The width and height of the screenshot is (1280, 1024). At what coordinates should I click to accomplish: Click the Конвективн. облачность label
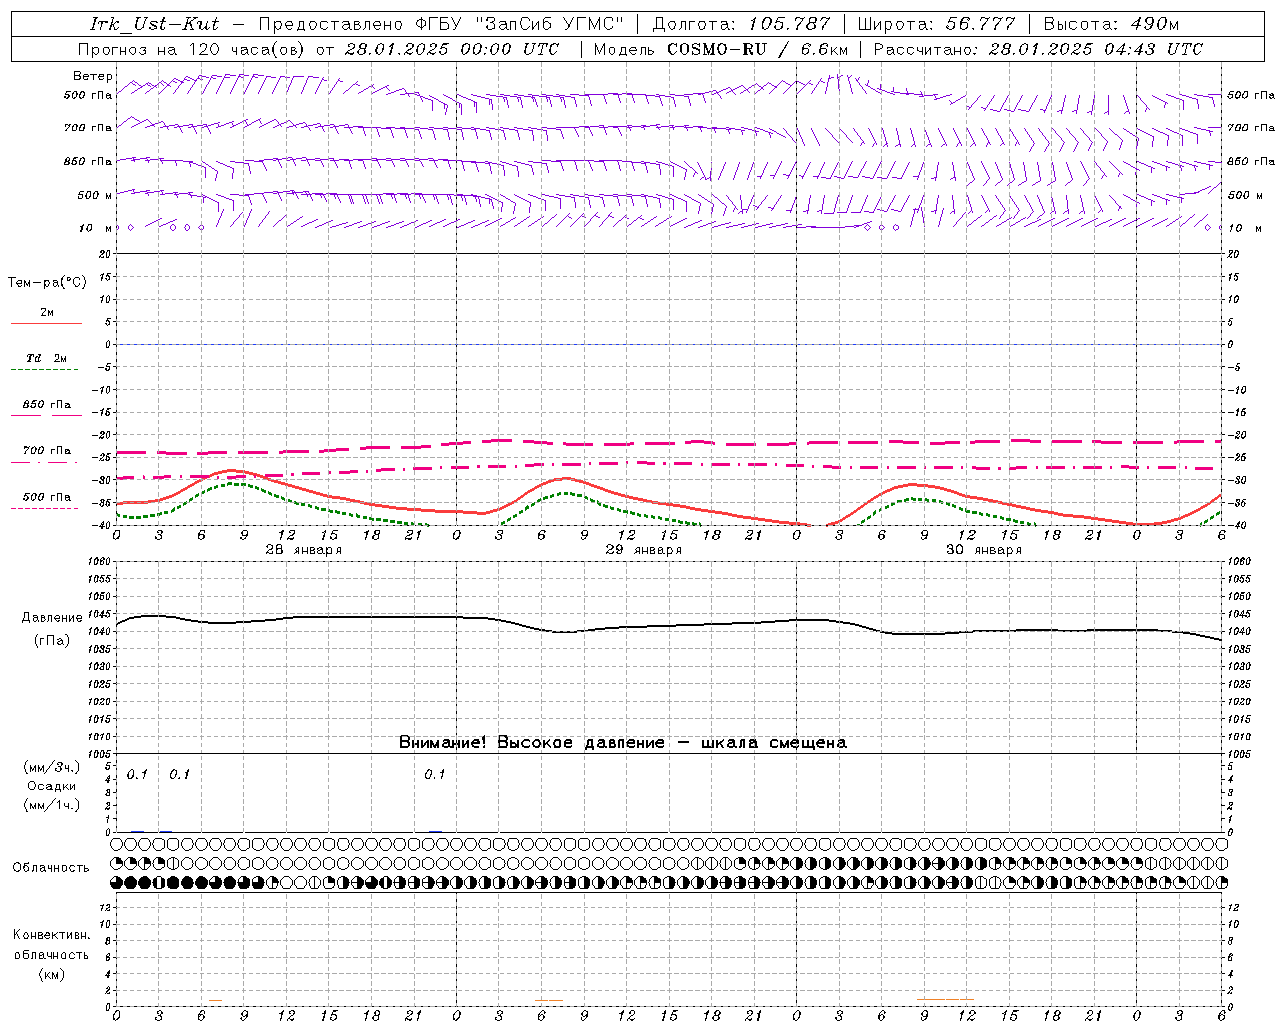click(52, 945)
